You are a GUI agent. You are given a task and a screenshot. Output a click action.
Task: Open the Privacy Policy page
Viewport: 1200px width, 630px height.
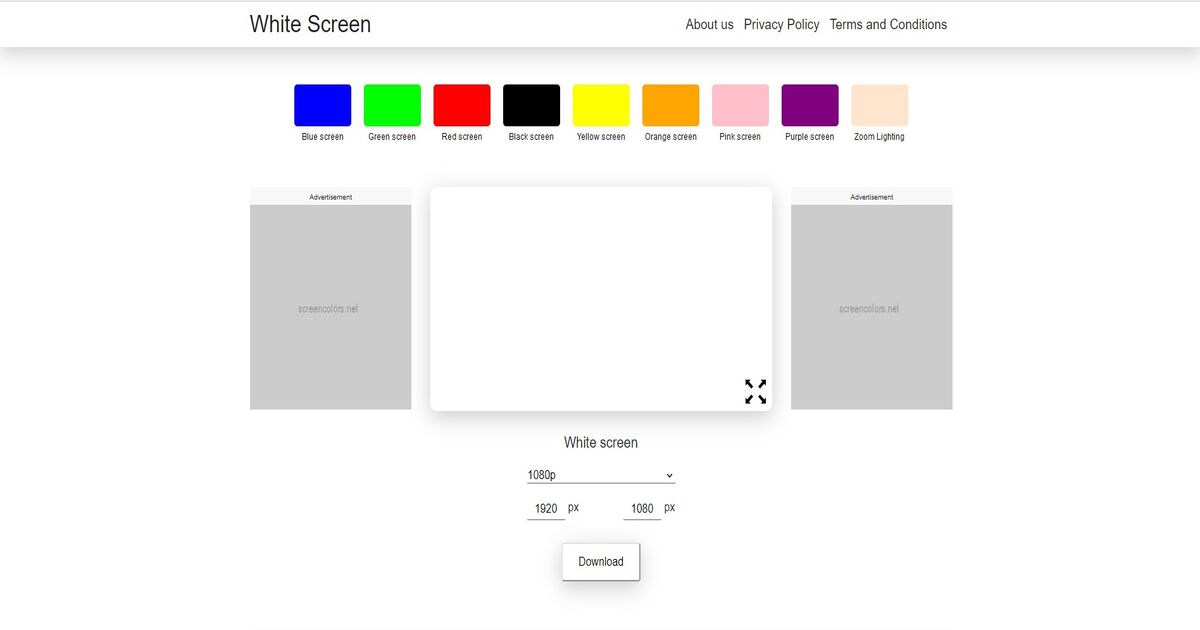(781, 24)
